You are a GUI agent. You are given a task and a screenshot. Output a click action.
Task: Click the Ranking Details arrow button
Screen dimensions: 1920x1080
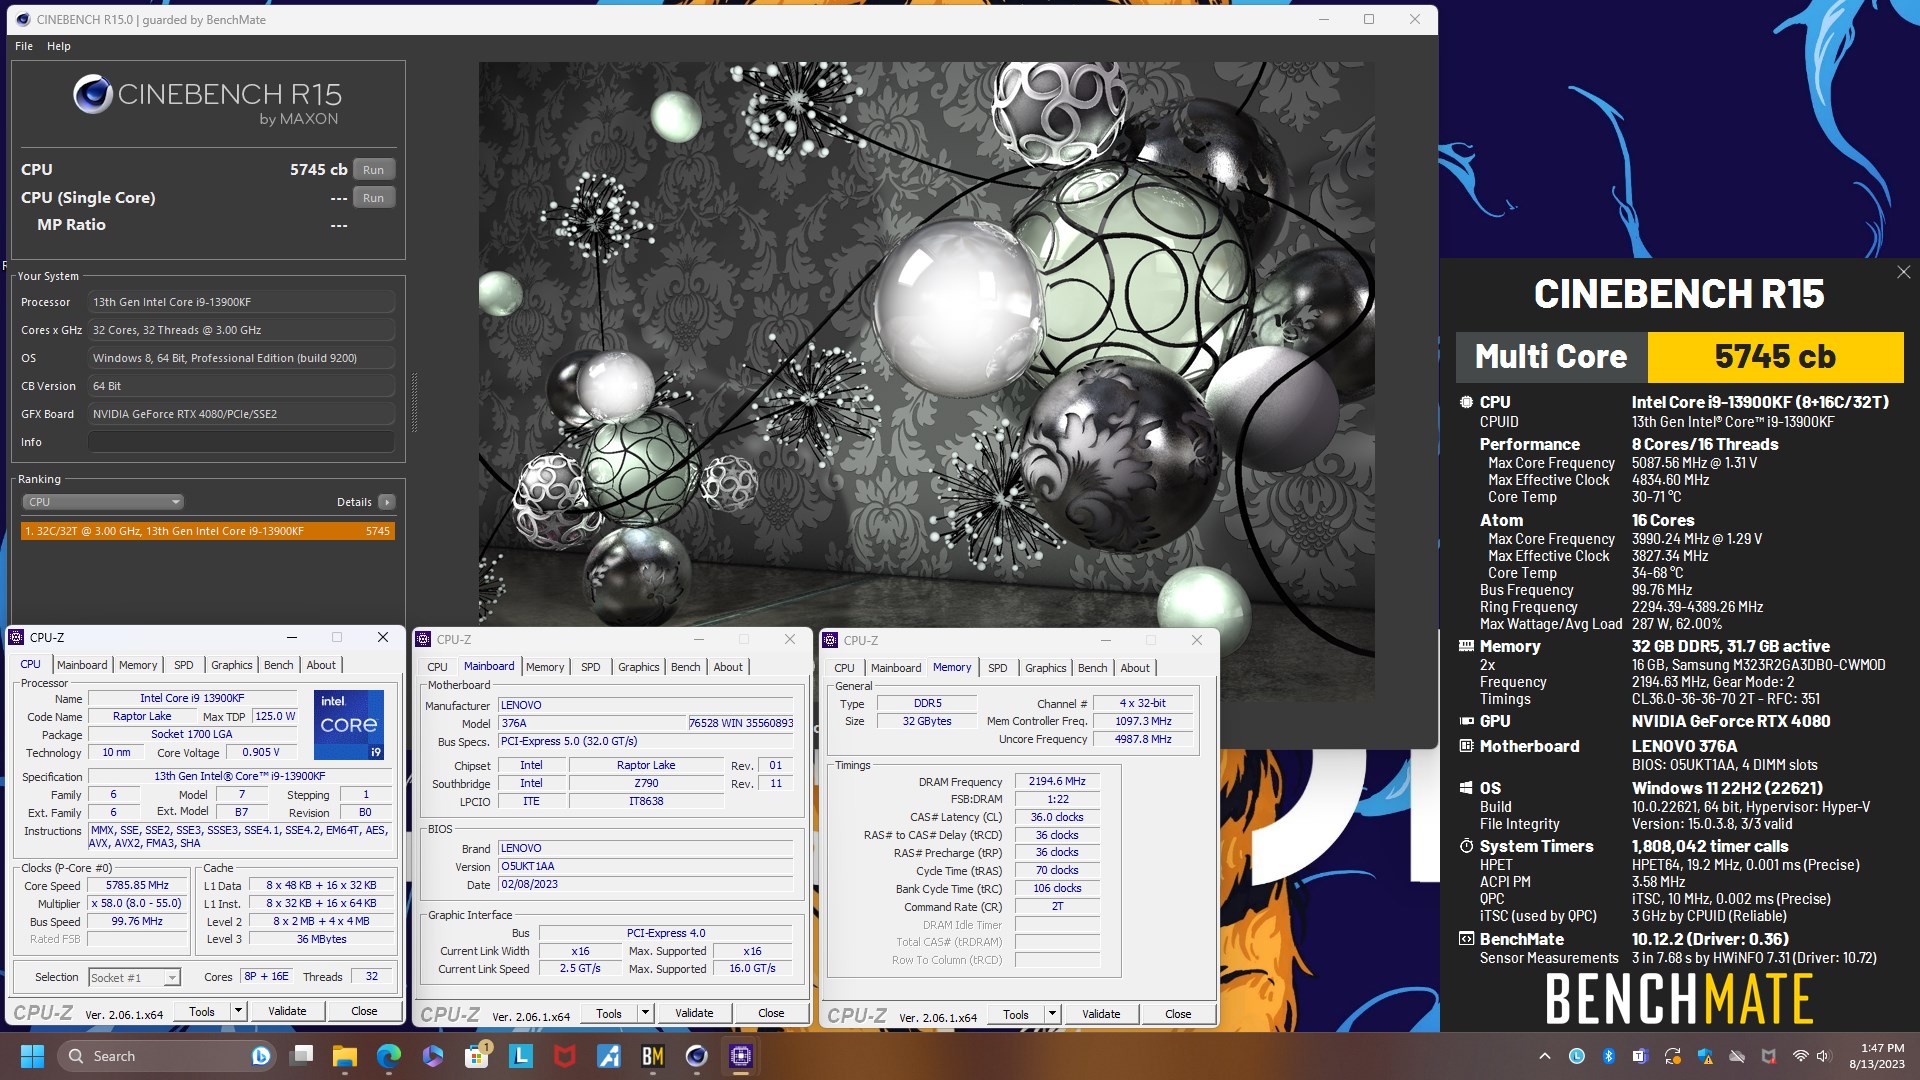pos(387,502)
